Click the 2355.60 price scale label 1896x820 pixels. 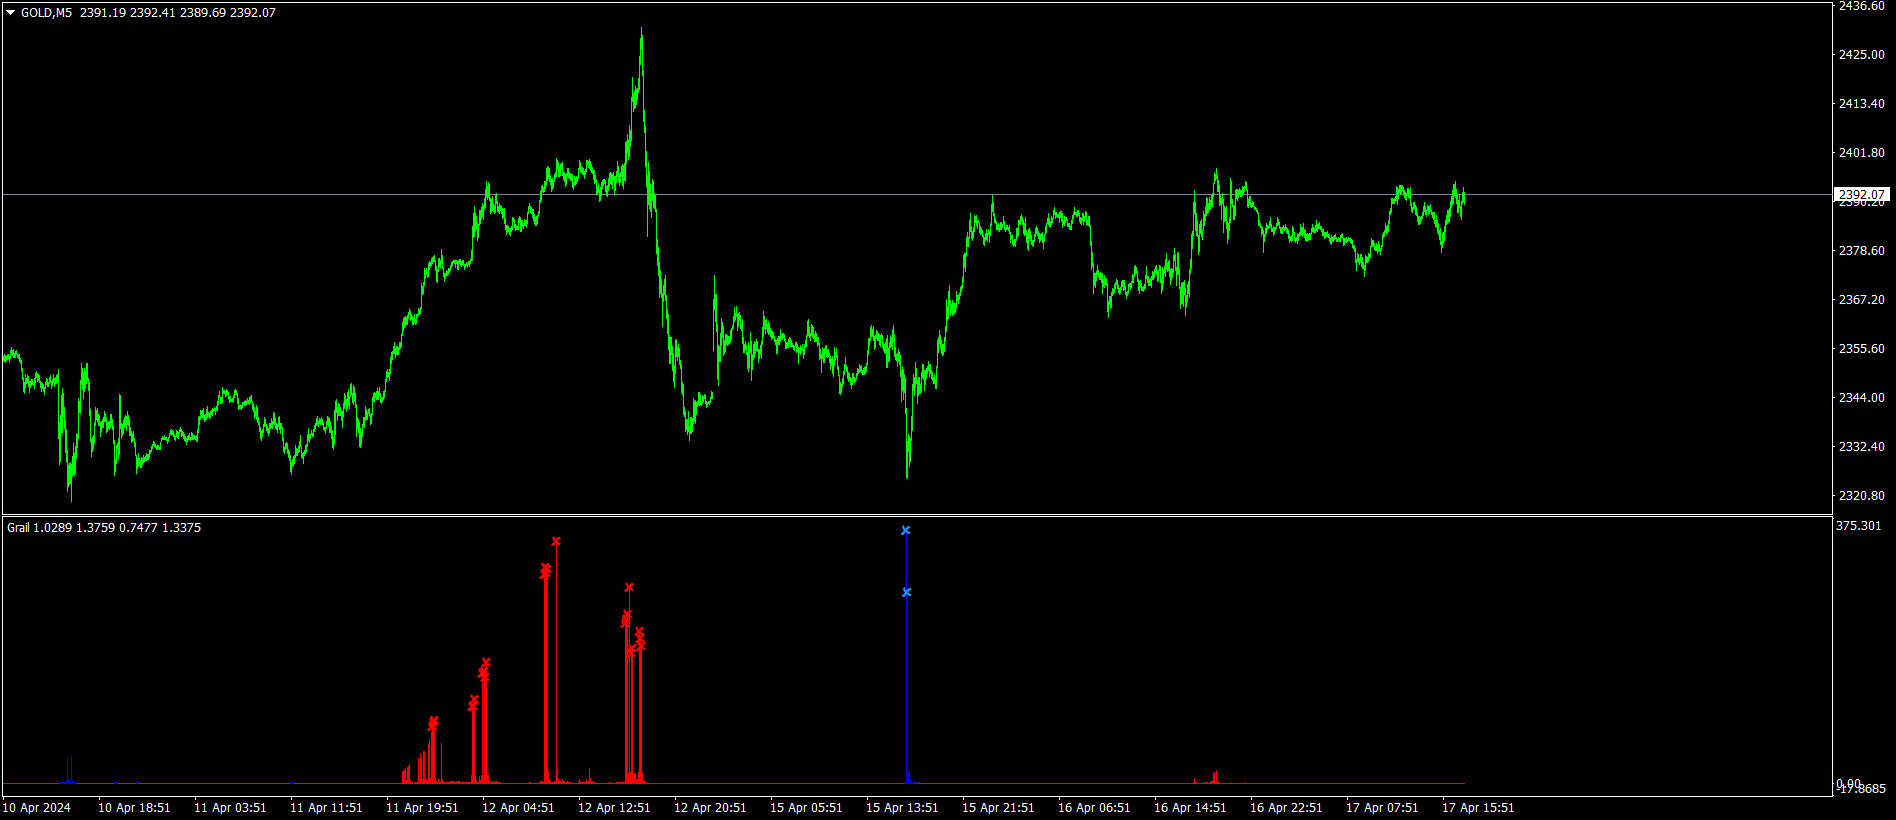1862,349
